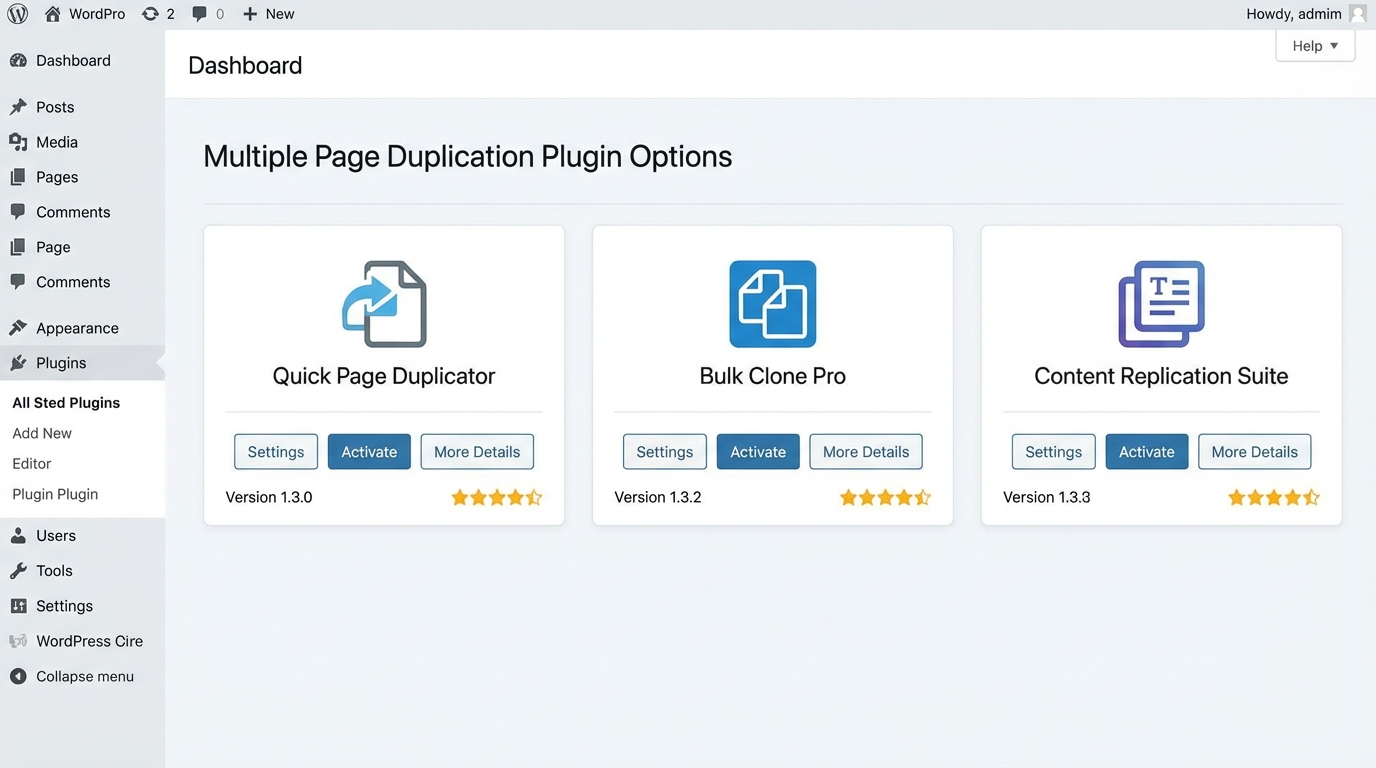Activate the Content Replication Suite plugin

1146,451
